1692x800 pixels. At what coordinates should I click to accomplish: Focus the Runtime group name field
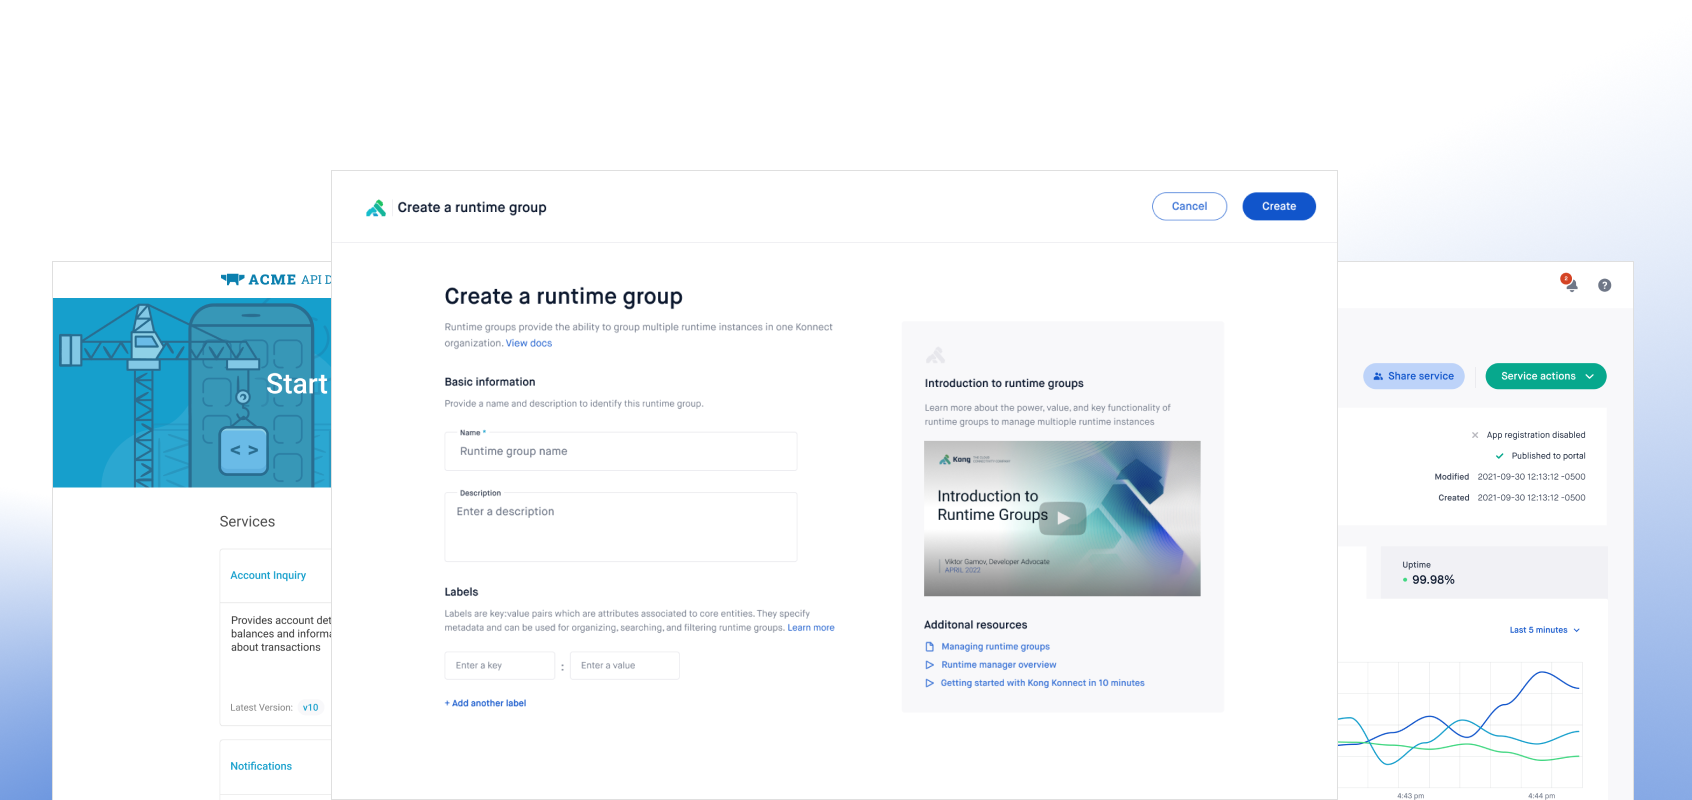tap(620, 452)
